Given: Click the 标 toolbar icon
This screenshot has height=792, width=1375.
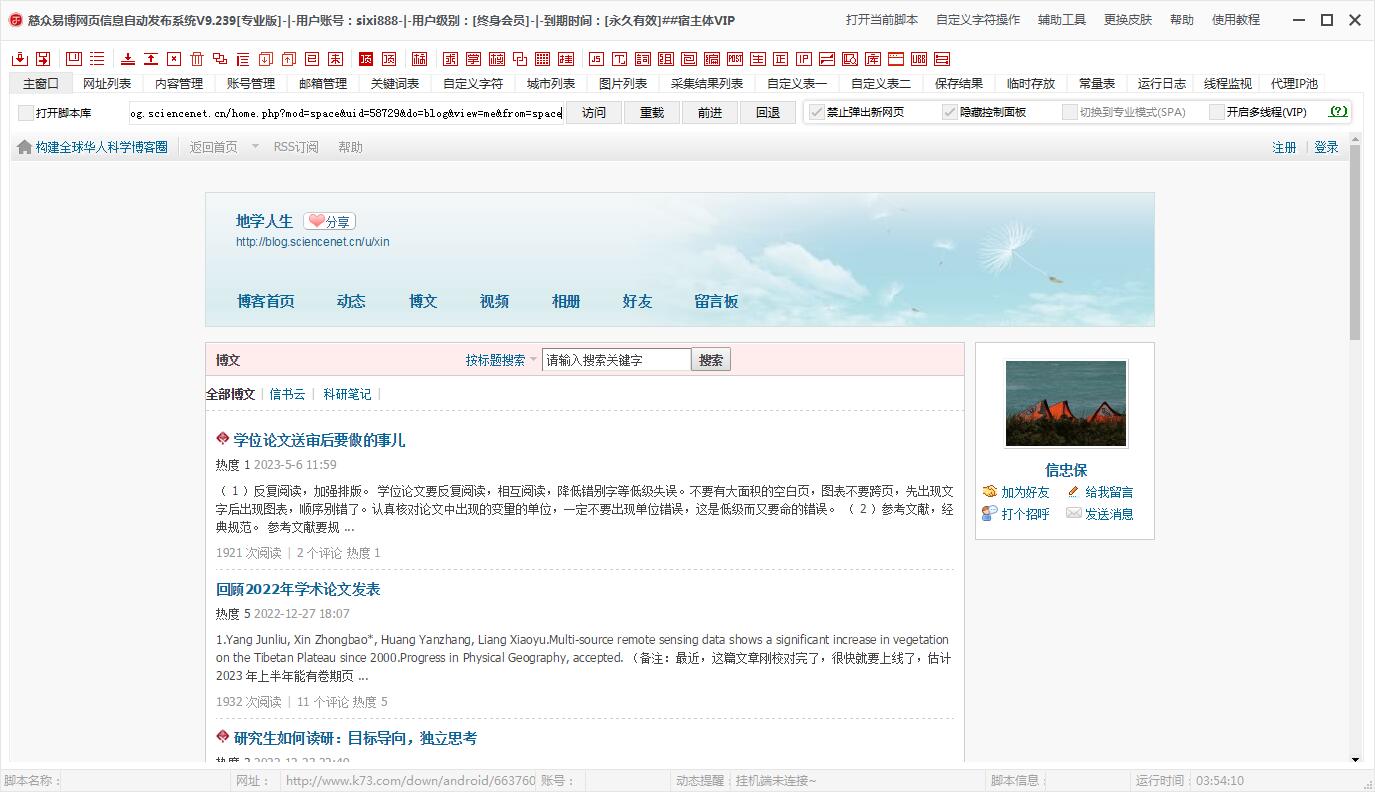Looking at the screenshot, I should 420,59.
